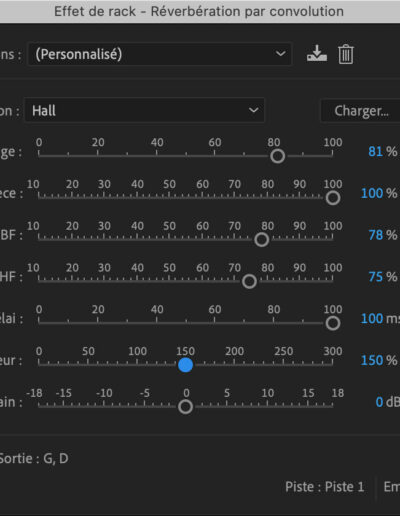Screen dimensions: 400x516
Task: Click the blue width slider handle at 150
Action: point(185,365)
